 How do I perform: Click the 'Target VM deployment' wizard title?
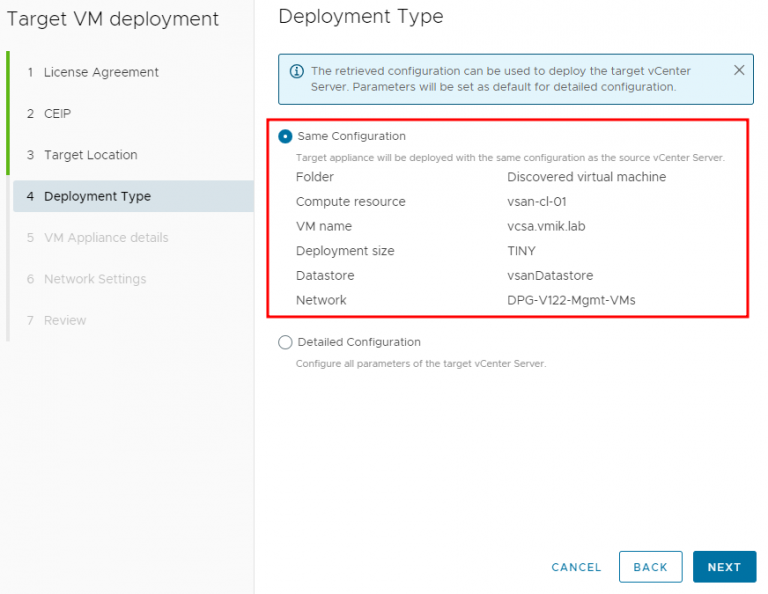tap(113, 20)
